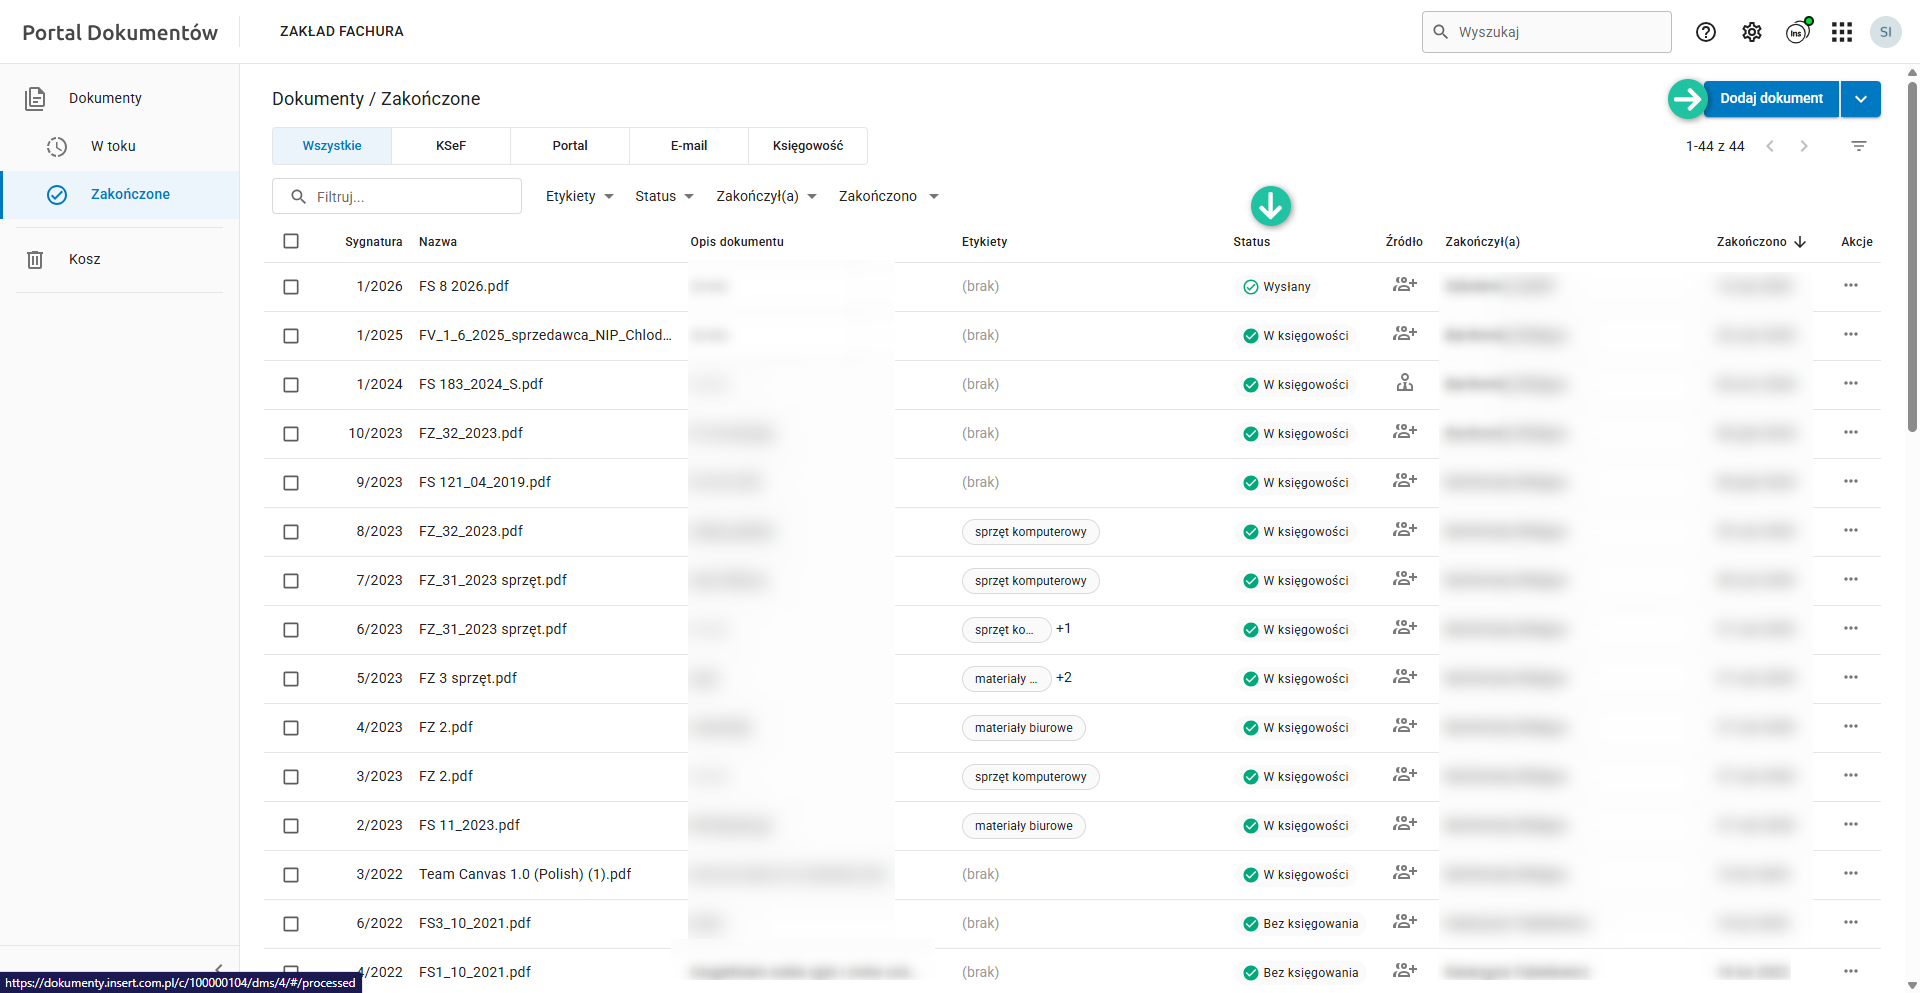Expand the Status filter dropdown
The image size is (1920, 993).
click(664, 196)
